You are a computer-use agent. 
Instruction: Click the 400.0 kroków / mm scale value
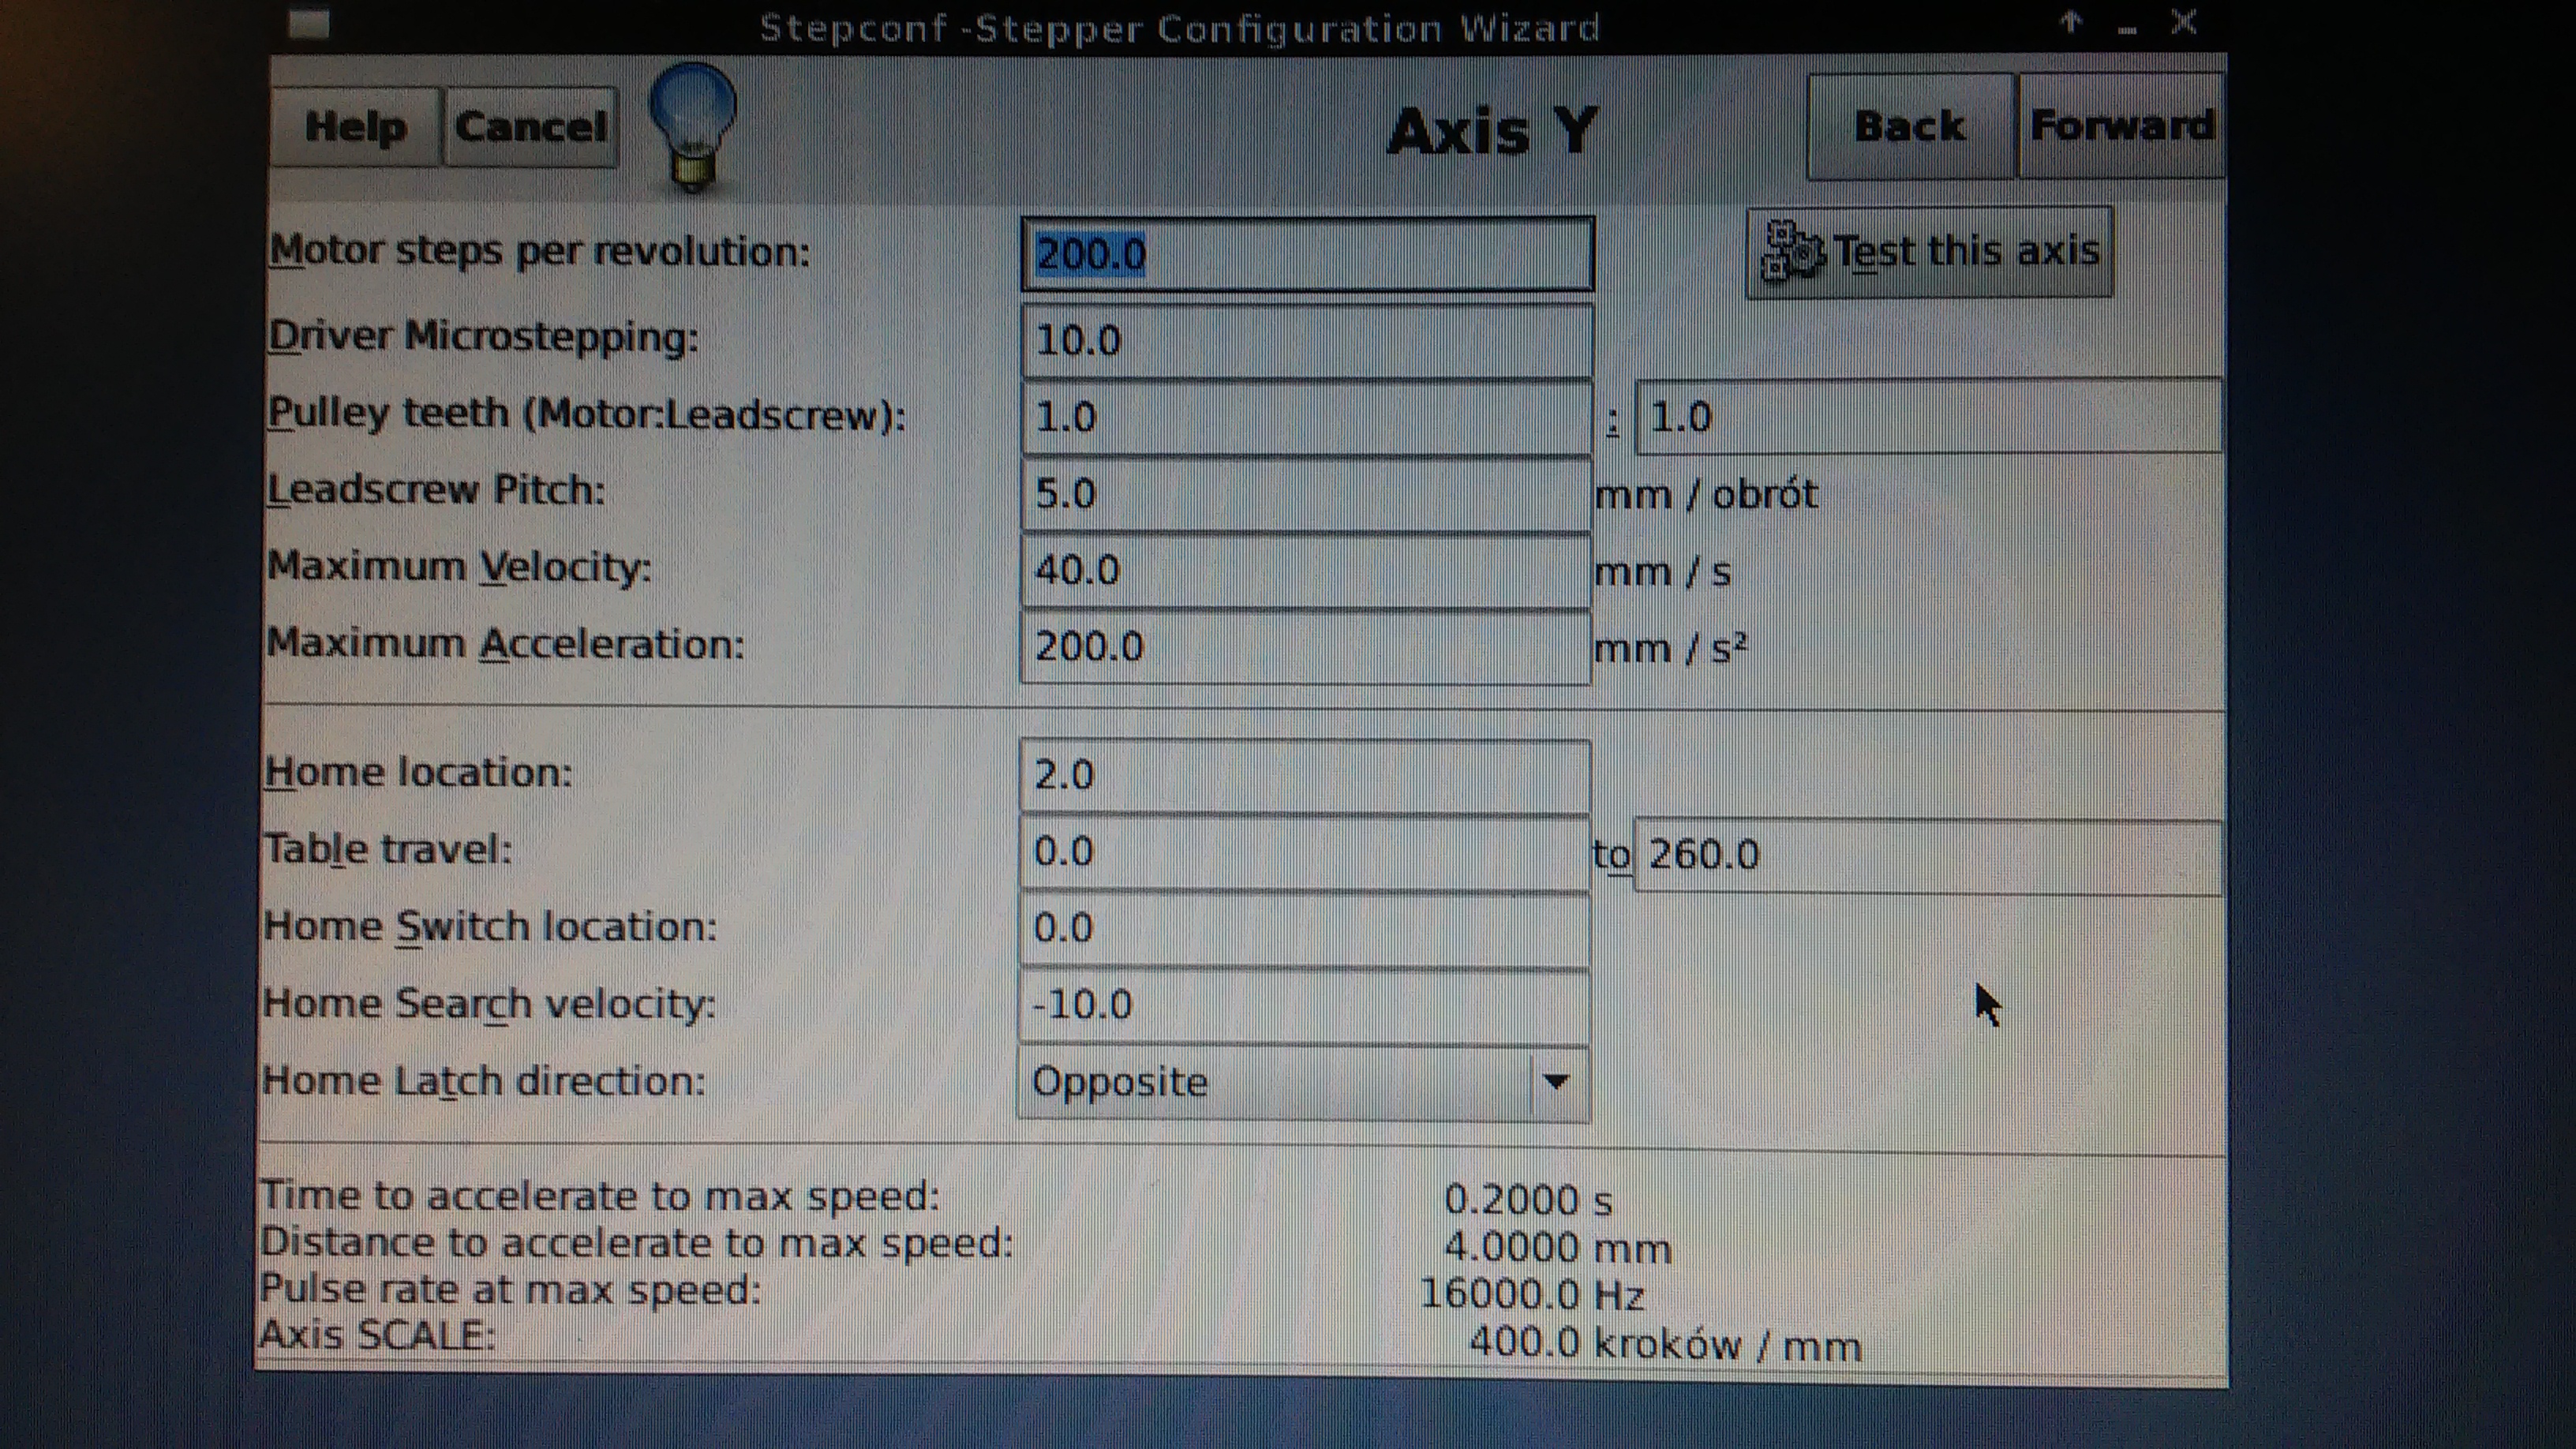click(x=1665, y=1344)
